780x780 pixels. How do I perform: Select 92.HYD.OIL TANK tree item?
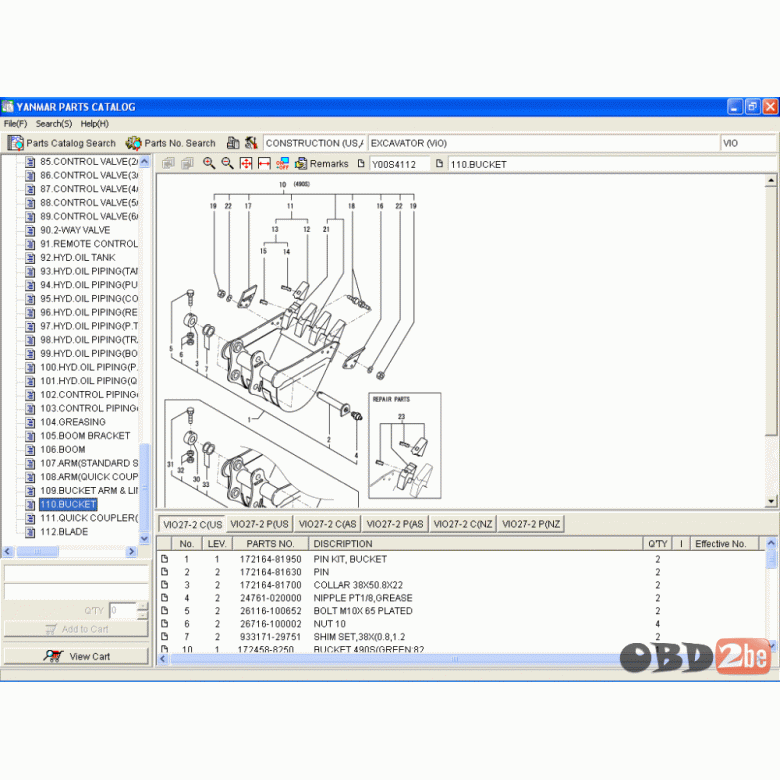78,258
